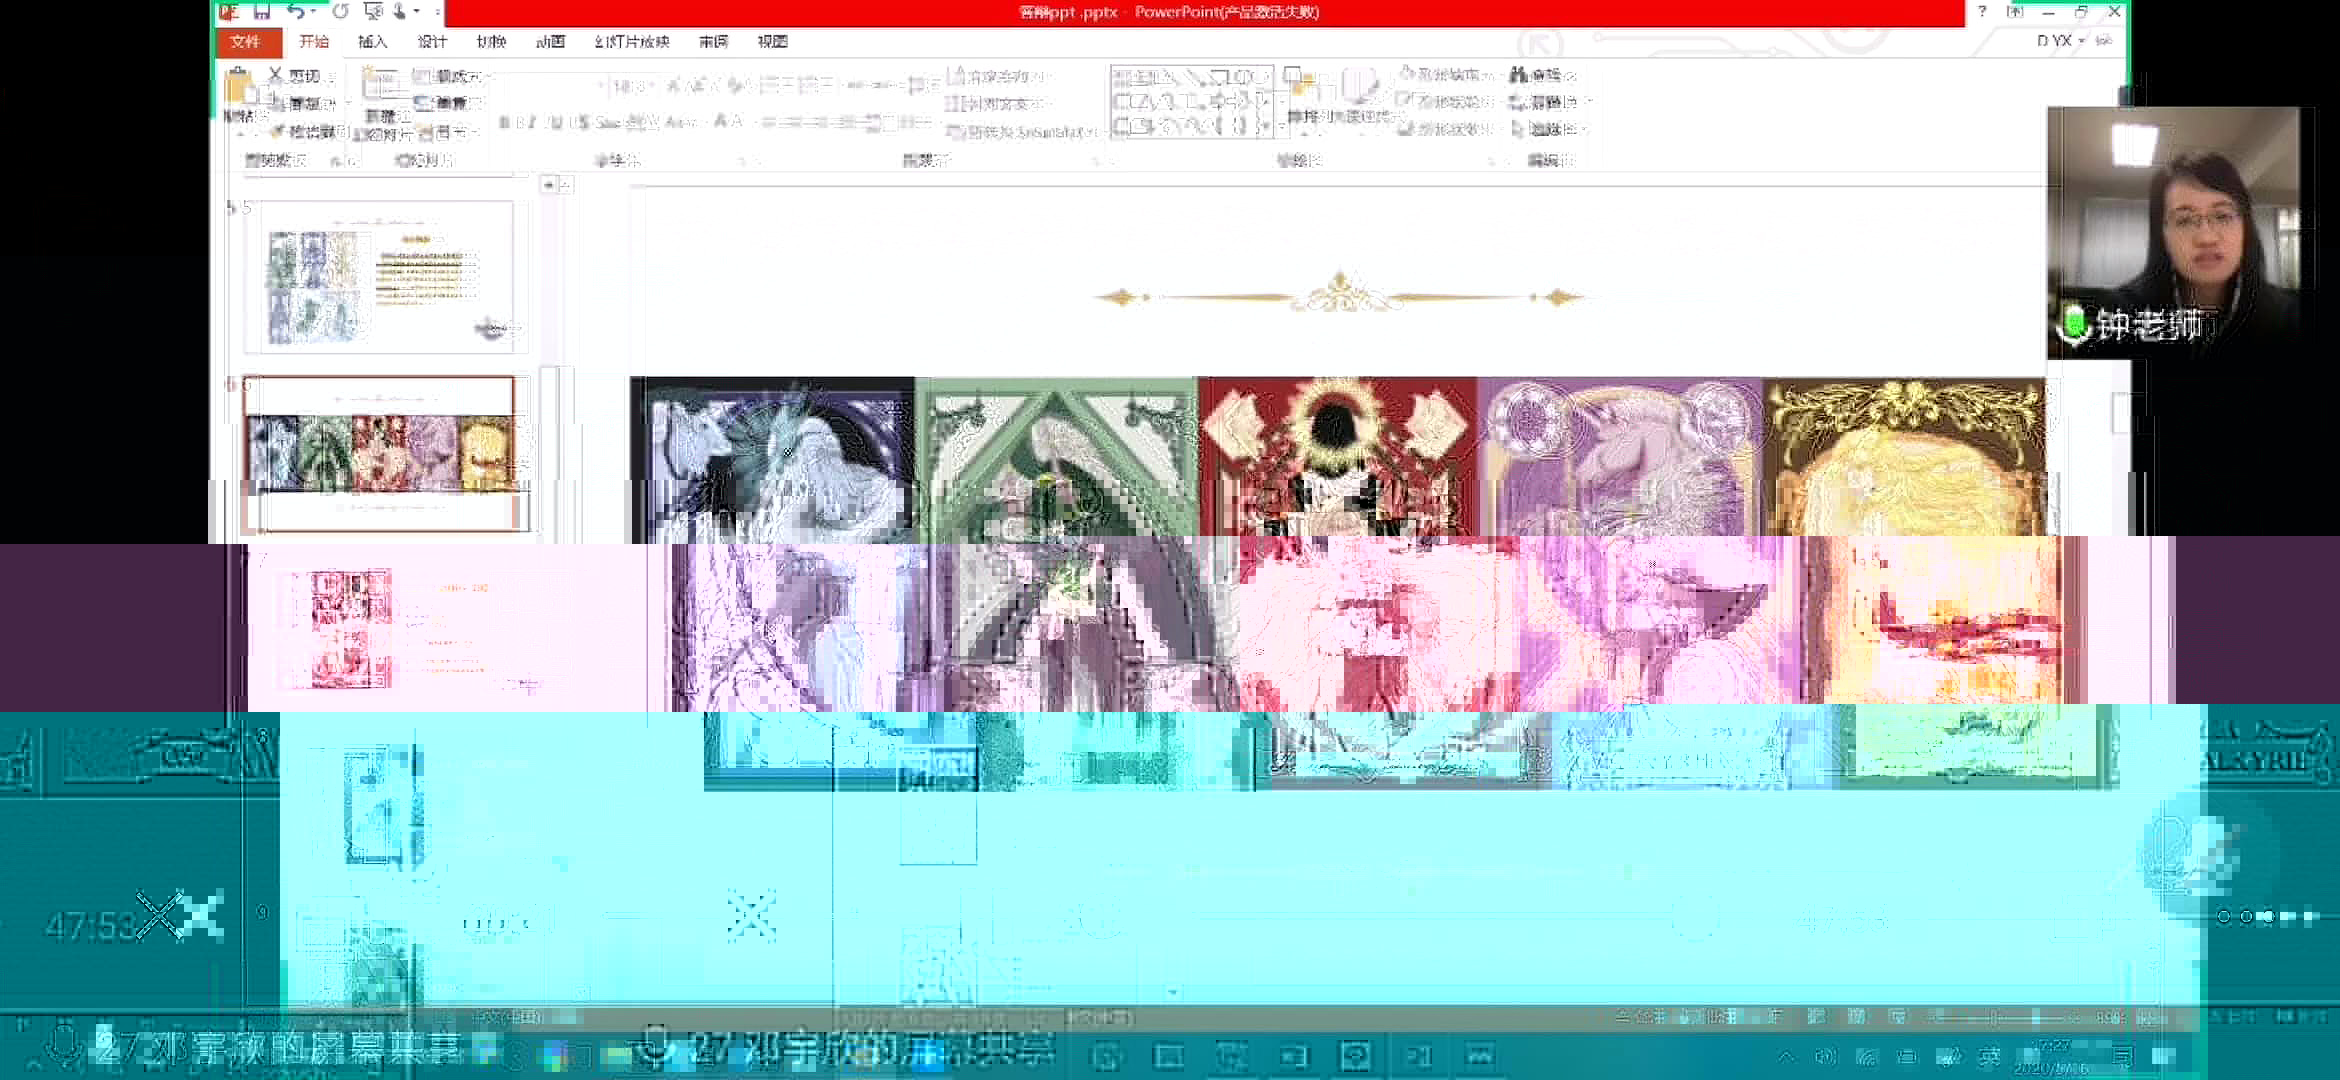Click Replace (替换) in editing group

tap(1549, 102)
